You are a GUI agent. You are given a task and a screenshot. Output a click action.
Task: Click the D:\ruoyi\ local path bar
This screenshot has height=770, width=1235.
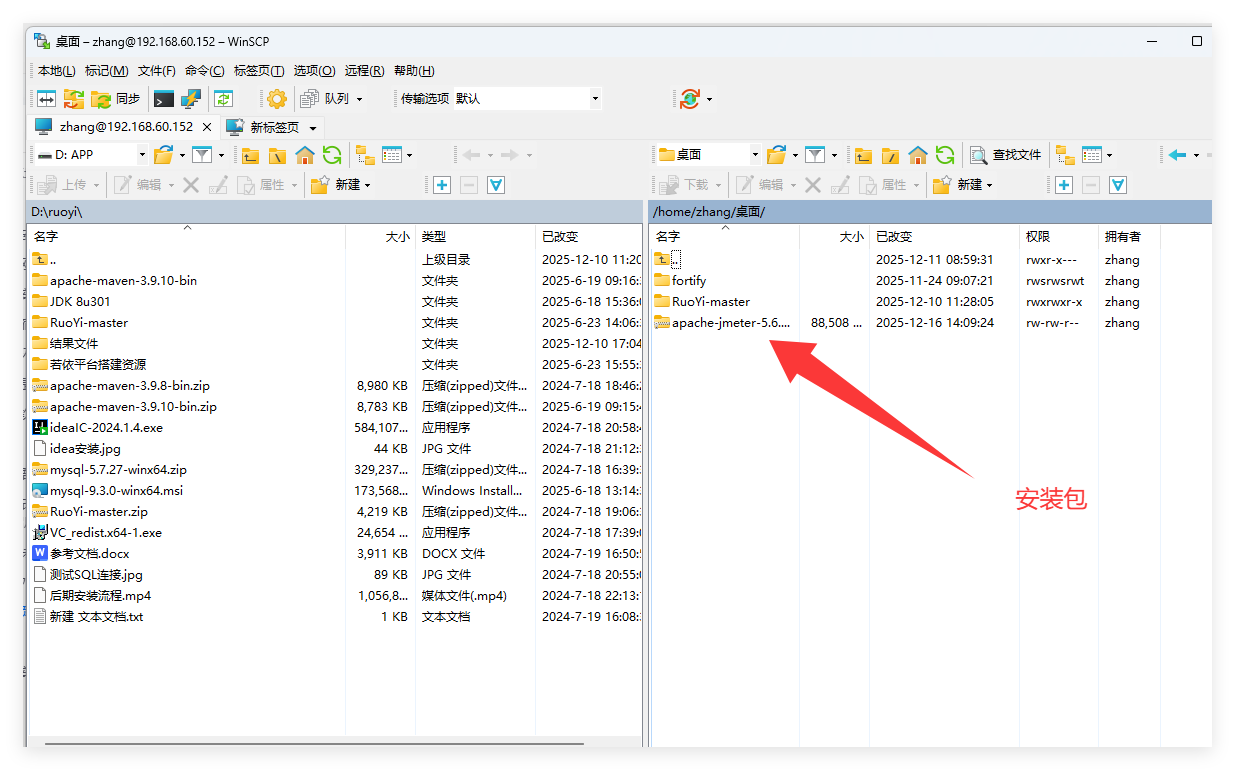(335, 212)
